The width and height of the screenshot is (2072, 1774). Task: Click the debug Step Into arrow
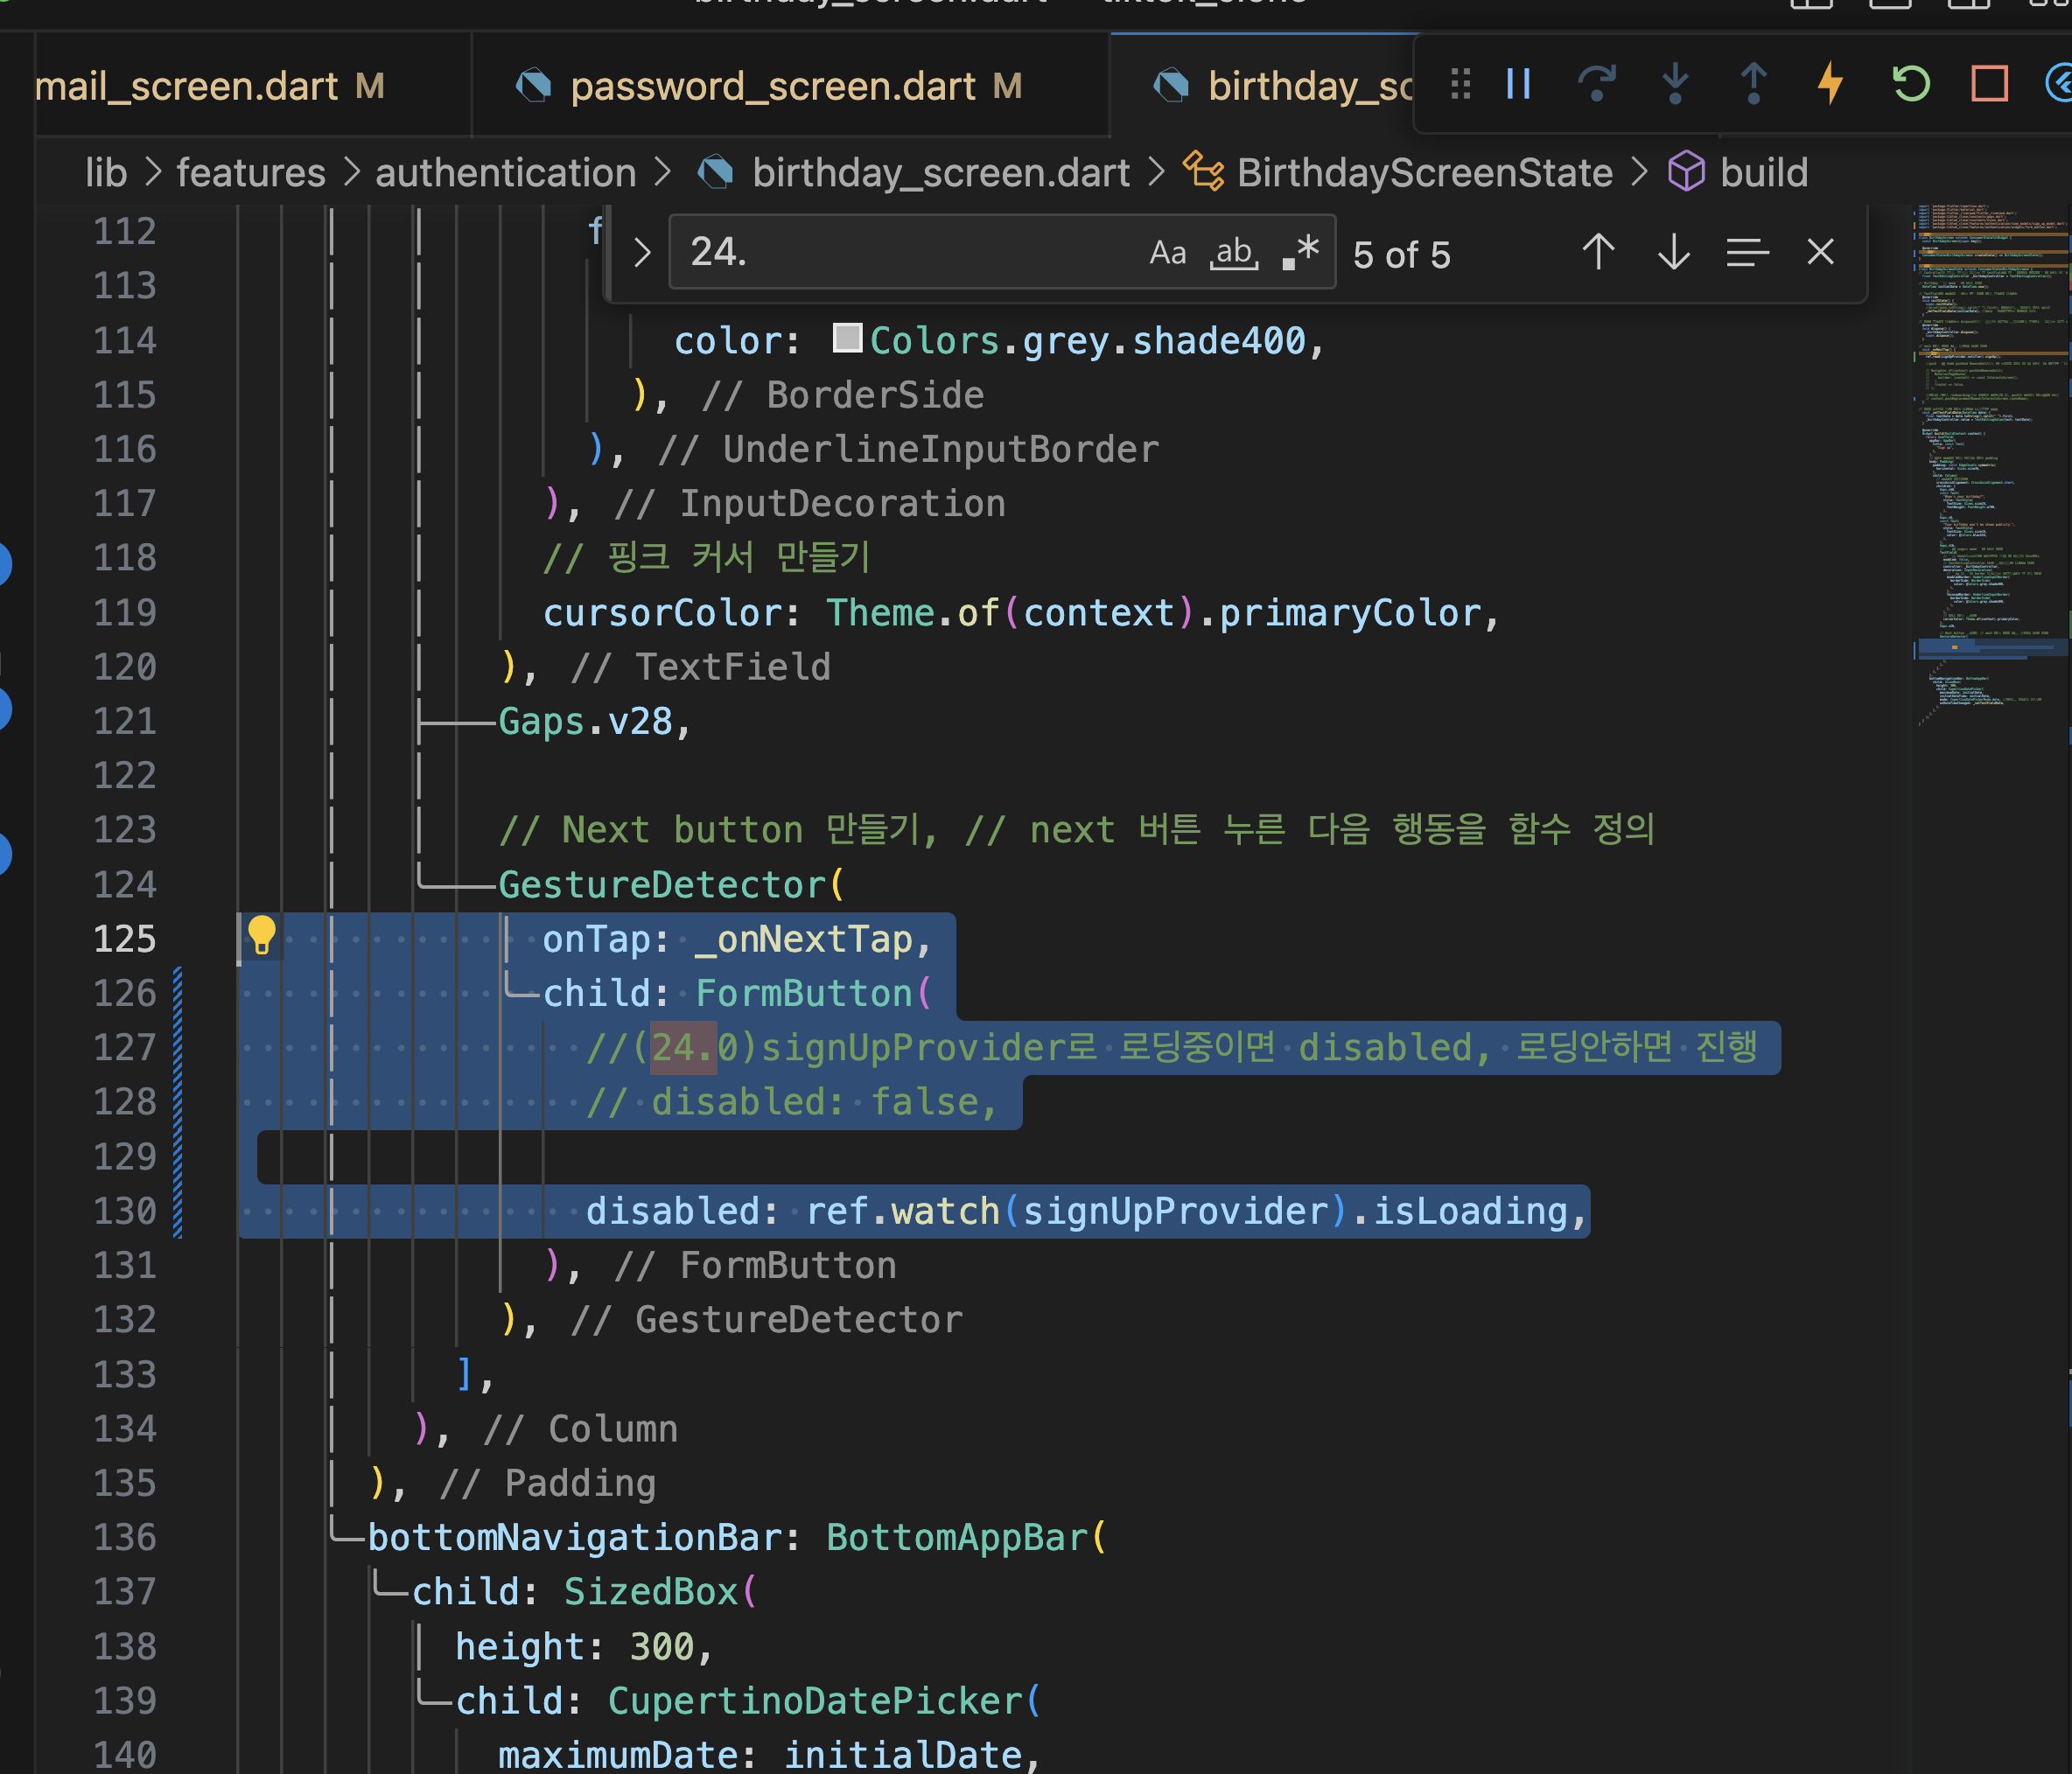[x=1675, y=84]
